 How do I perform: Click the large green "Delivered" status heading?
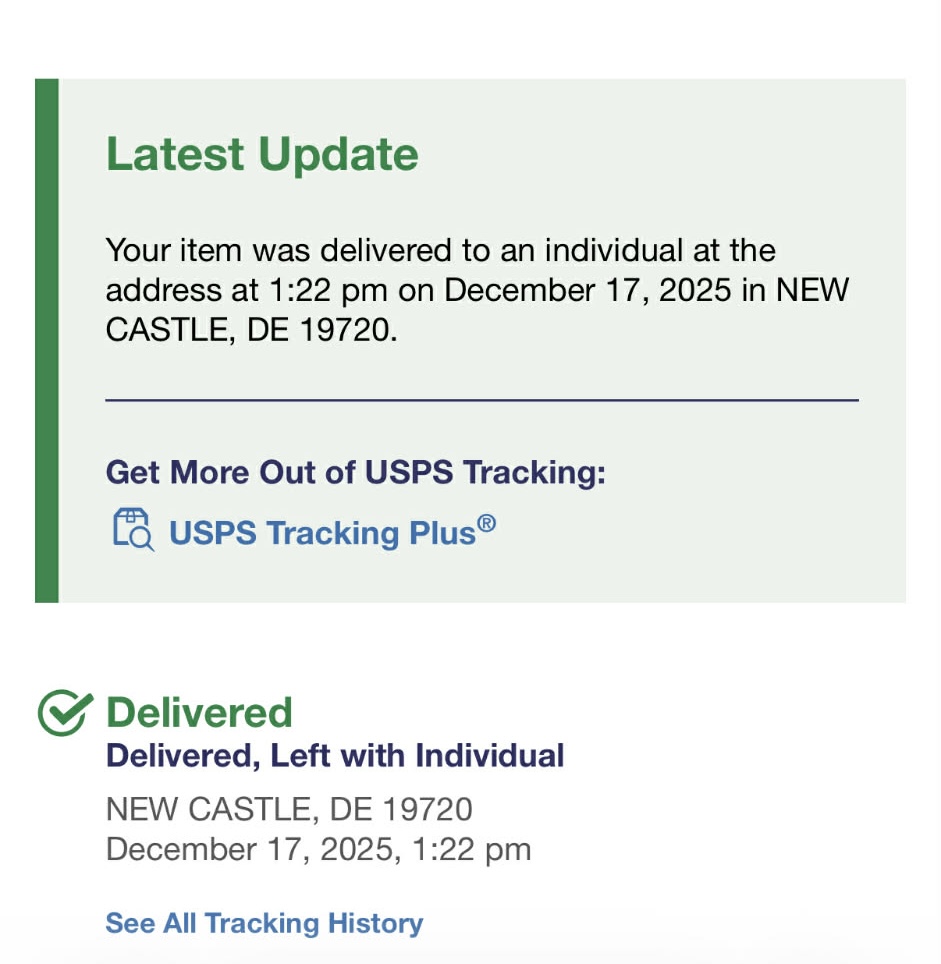[x=199, y=713]
